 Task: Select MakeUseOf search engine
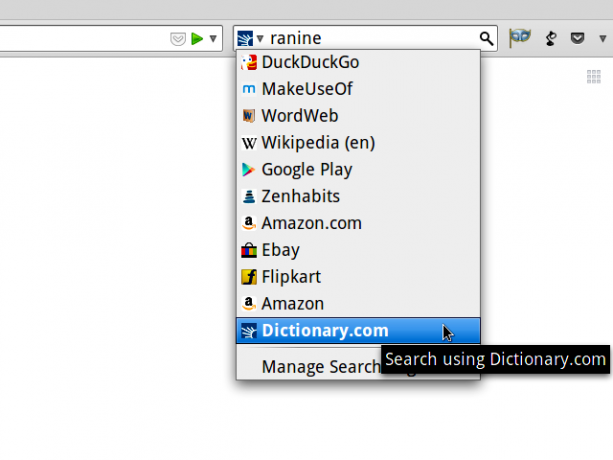click(358, 89)
